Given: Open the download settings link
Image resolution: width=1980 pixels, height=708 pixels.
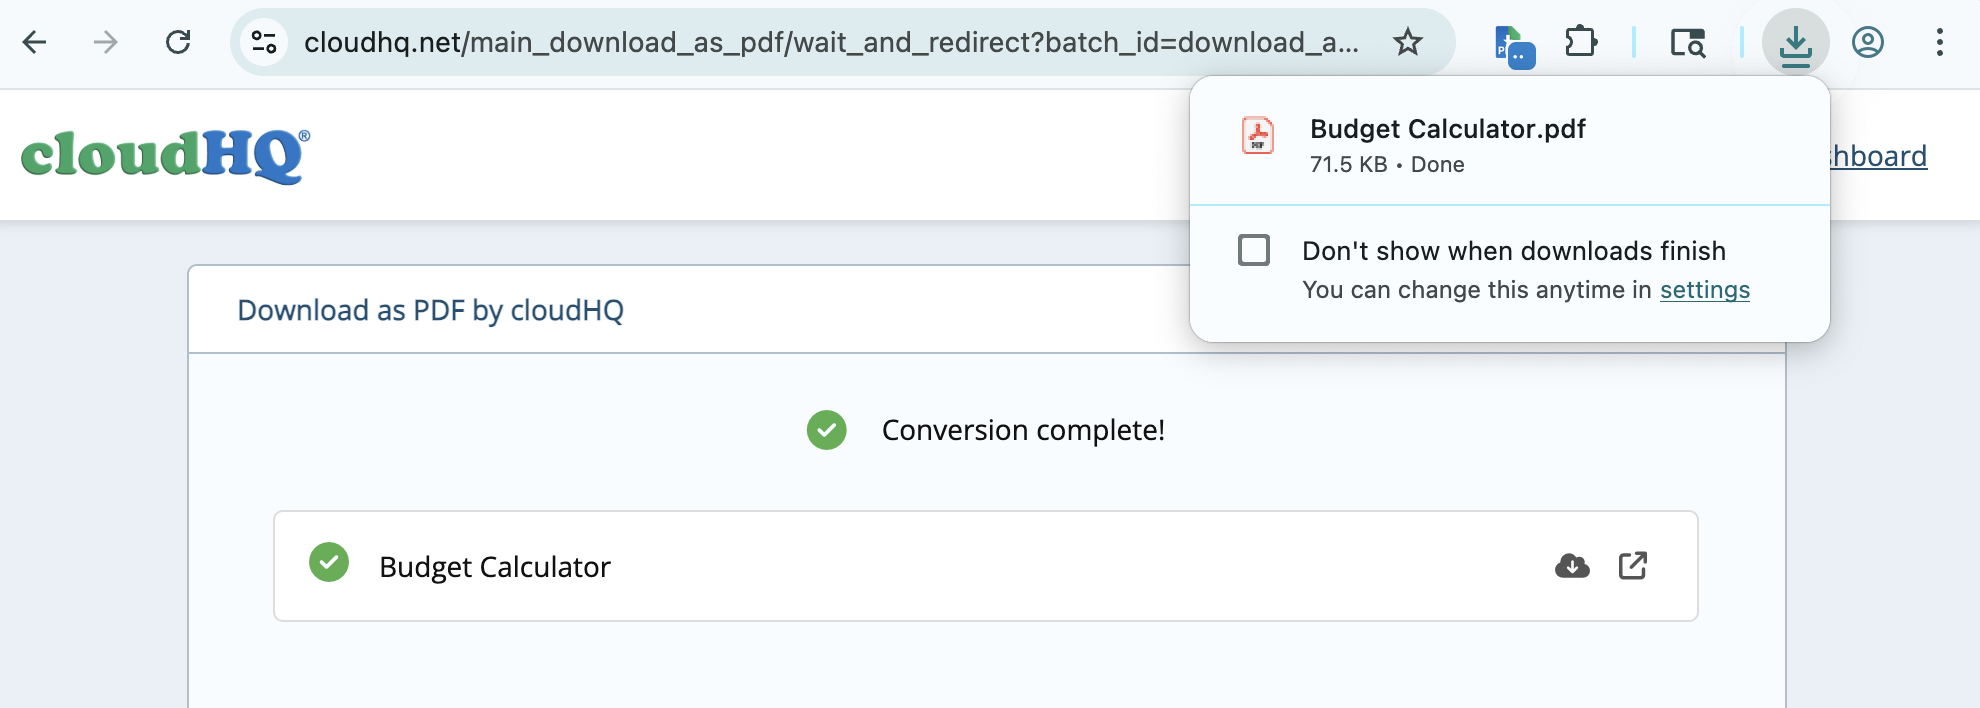Looking at the screenshot, I should point(1704,290).
